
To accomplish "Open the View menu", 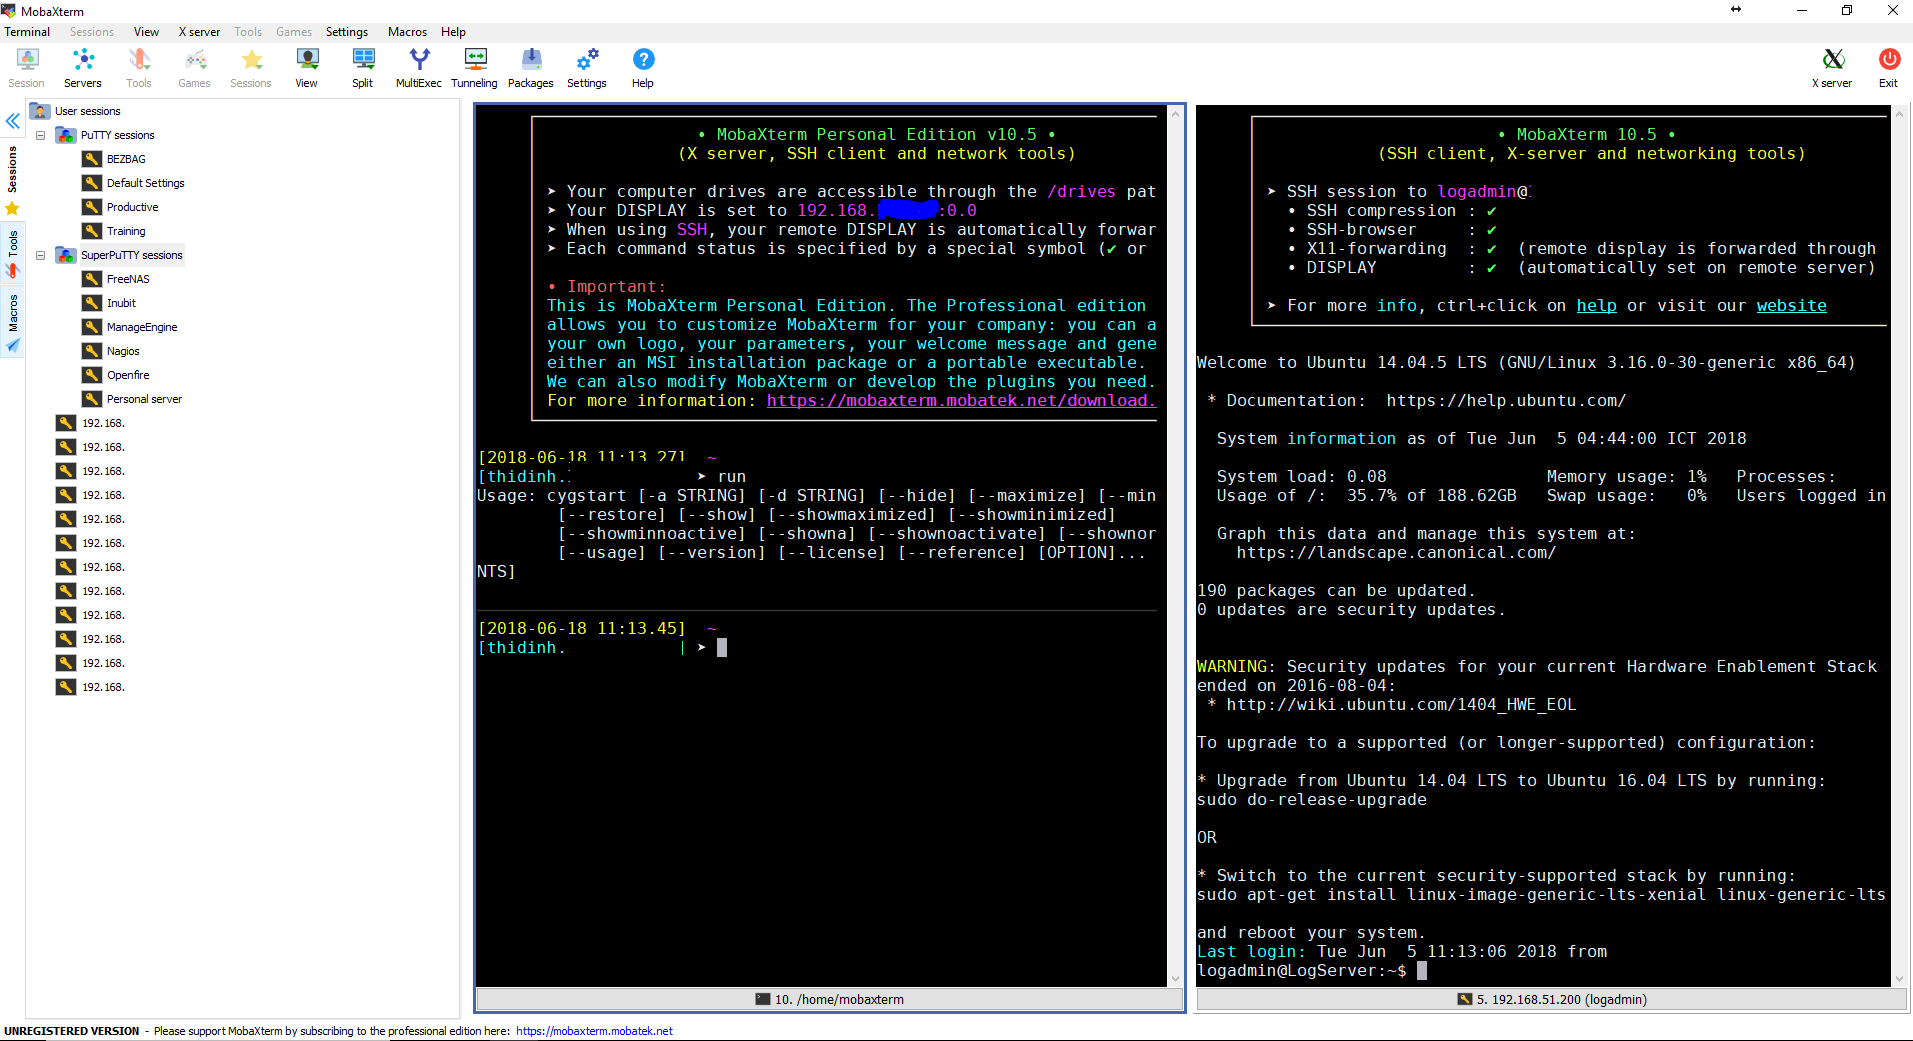I will (146, 32).
